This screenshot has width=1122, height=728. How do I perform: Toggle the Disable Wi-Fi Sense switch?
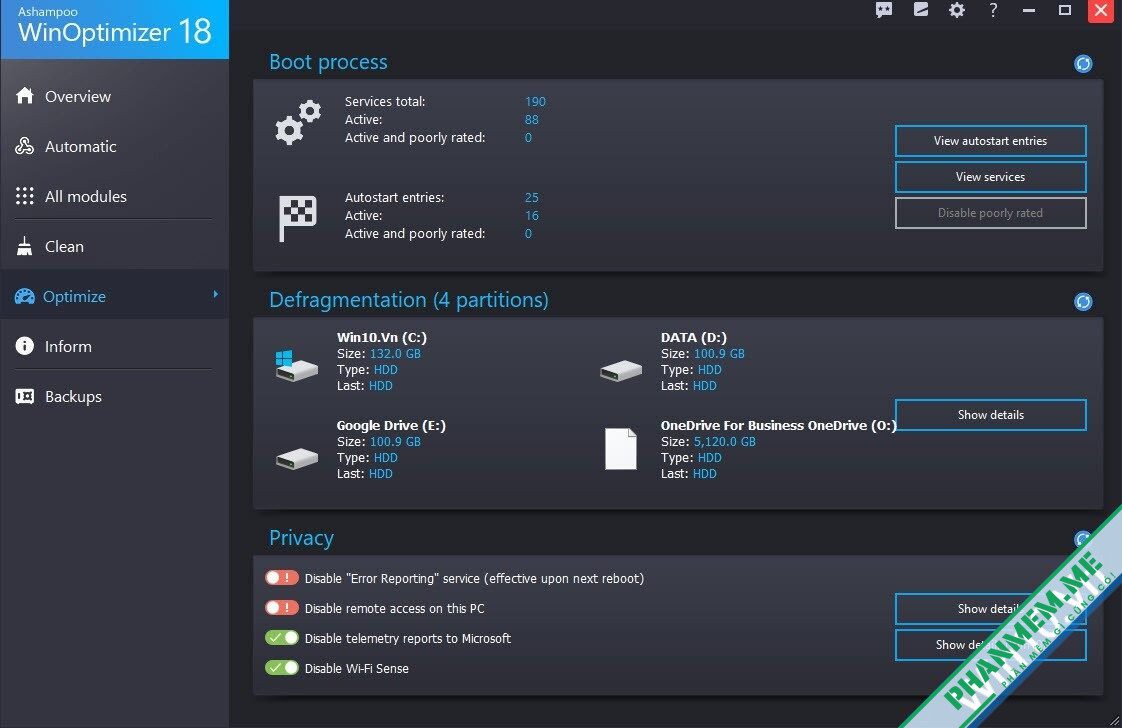[x=282, y=668]
